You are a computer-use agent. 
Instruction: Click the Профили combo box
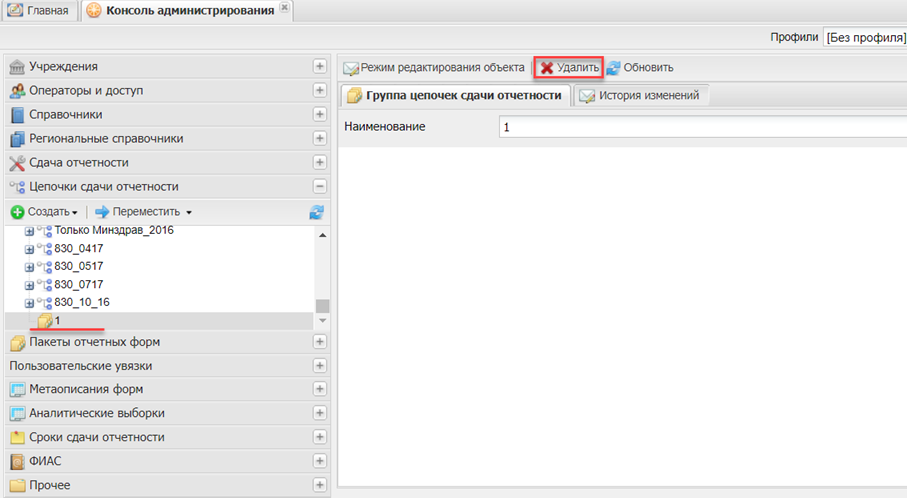[x=864, y=37]
